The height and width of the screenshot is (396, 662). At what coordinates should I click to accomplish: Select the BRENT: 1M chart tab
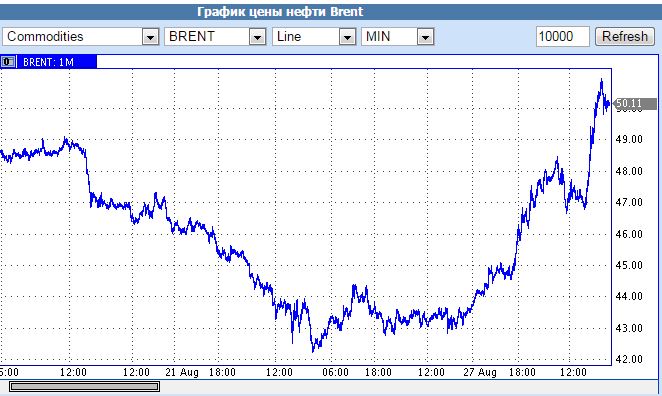point(49,62)
